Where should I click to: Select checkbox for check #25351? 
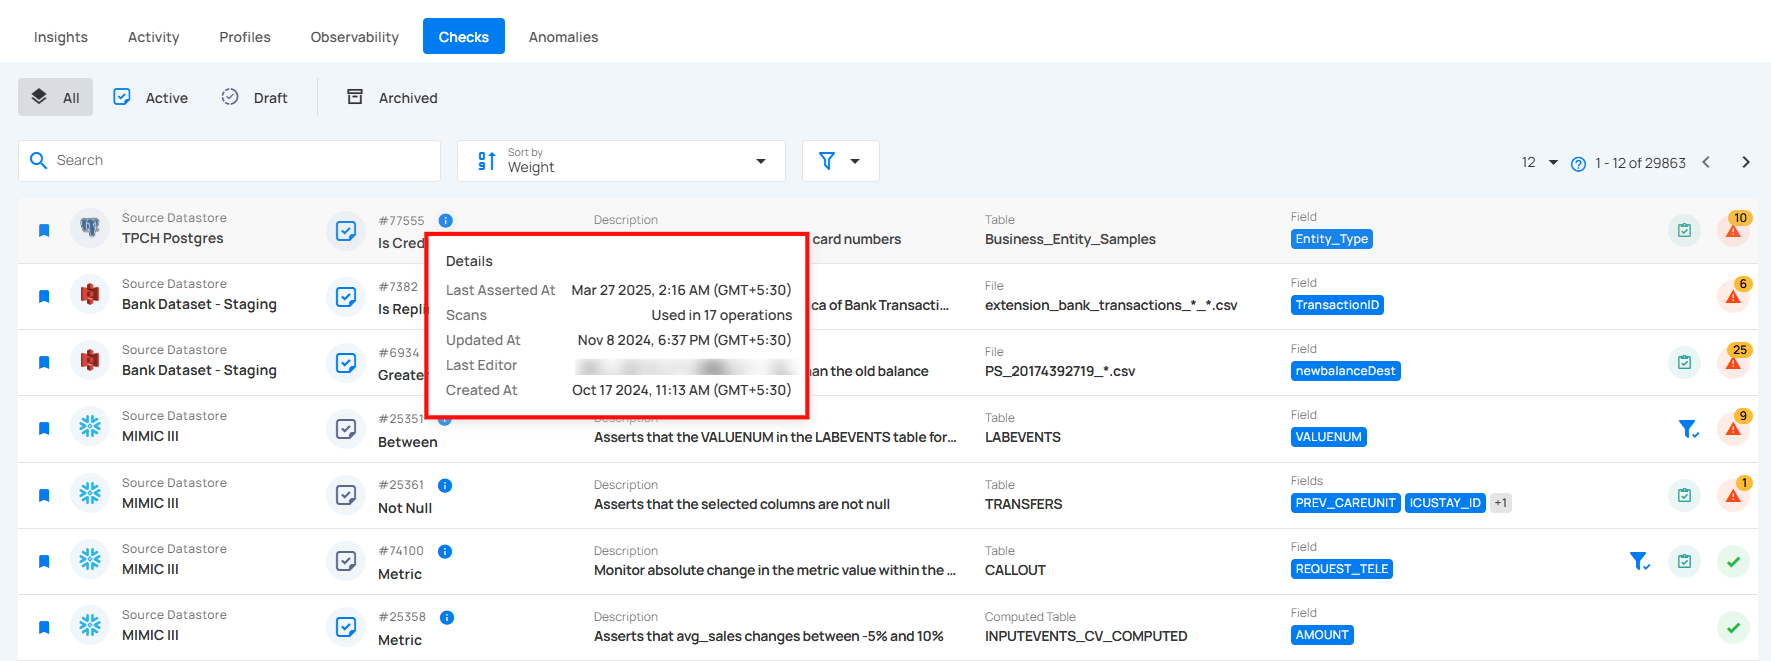(x=346, y=429)
